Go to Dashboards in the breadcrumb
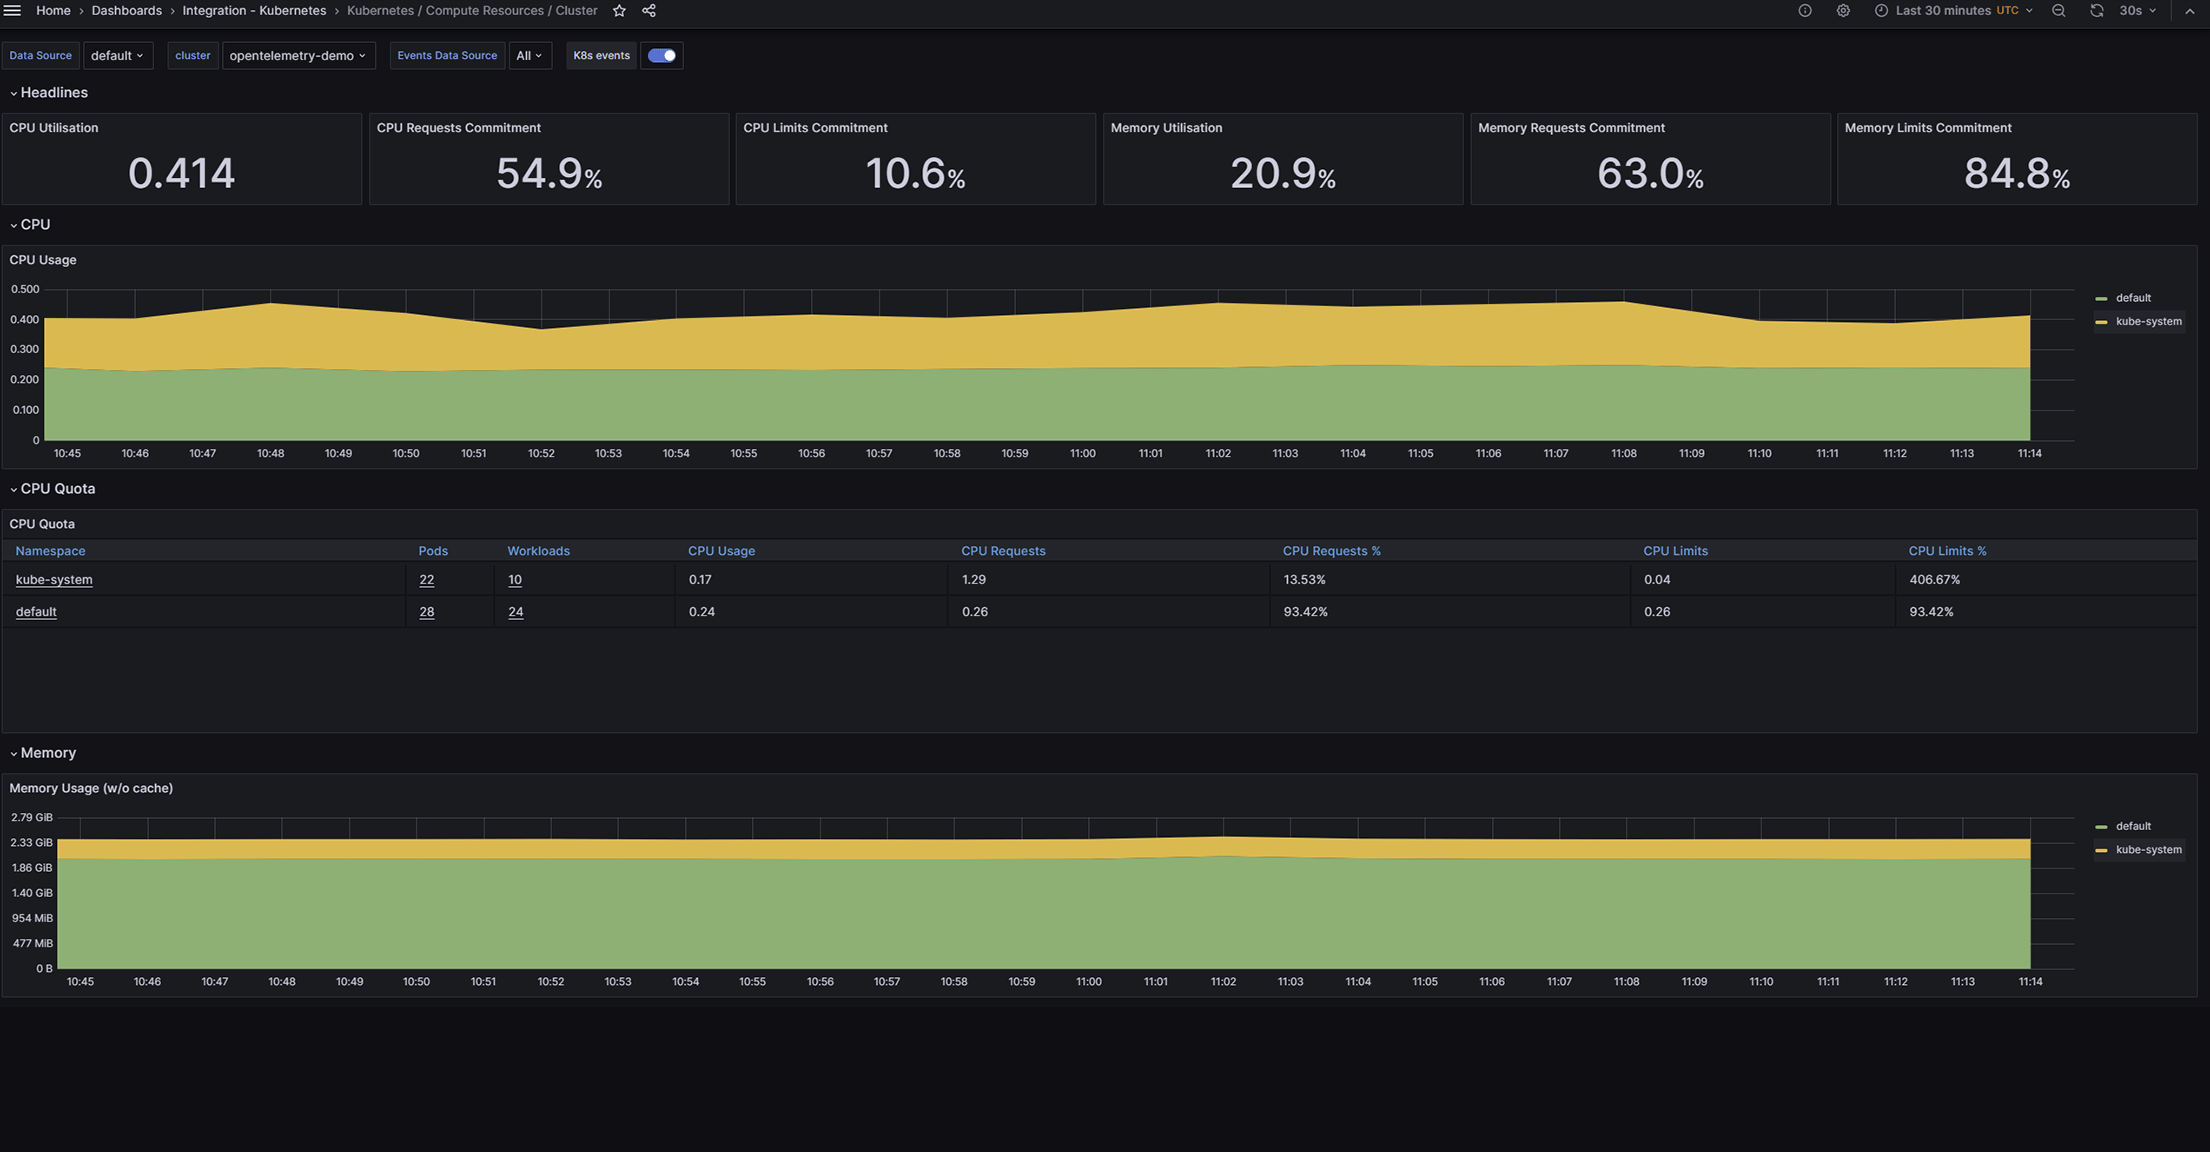2210x1152 pixels. pyautogui.click(x=127, y=11)
